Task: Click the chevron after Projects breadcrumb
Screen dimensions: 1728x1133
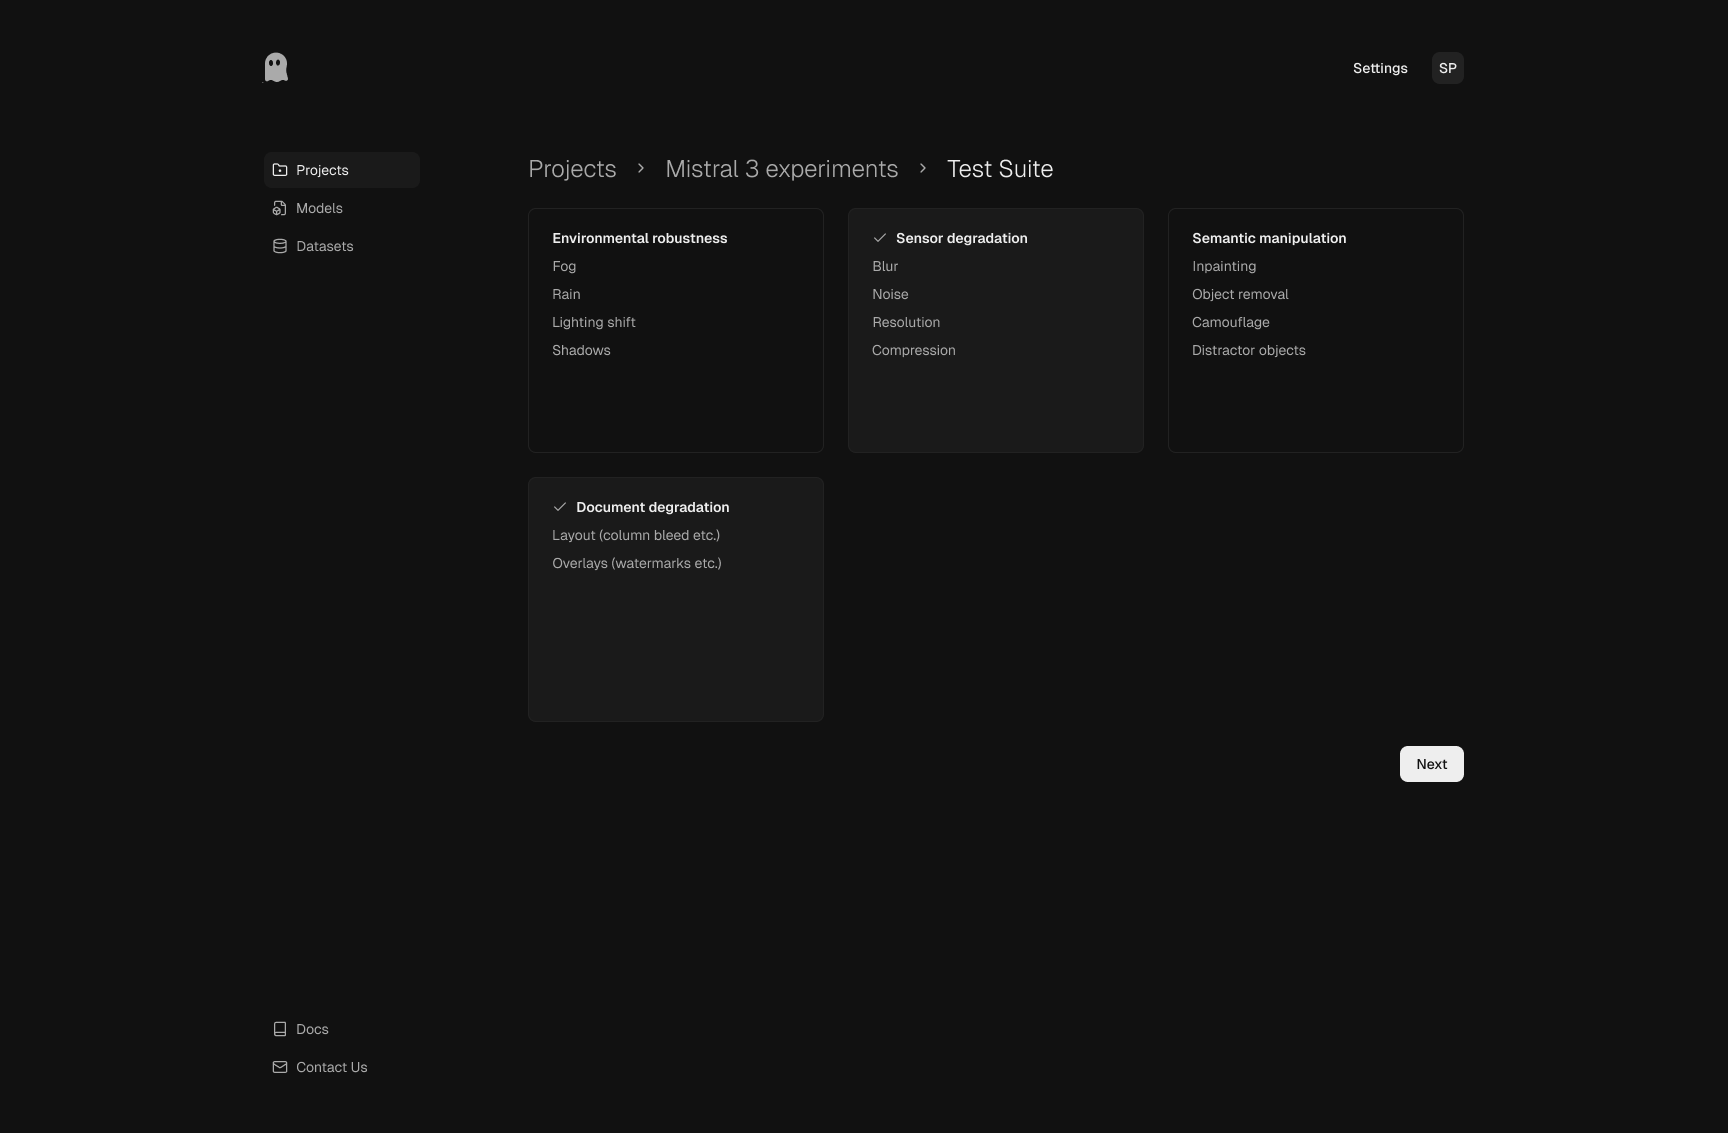Action: (x=640, y=168)
